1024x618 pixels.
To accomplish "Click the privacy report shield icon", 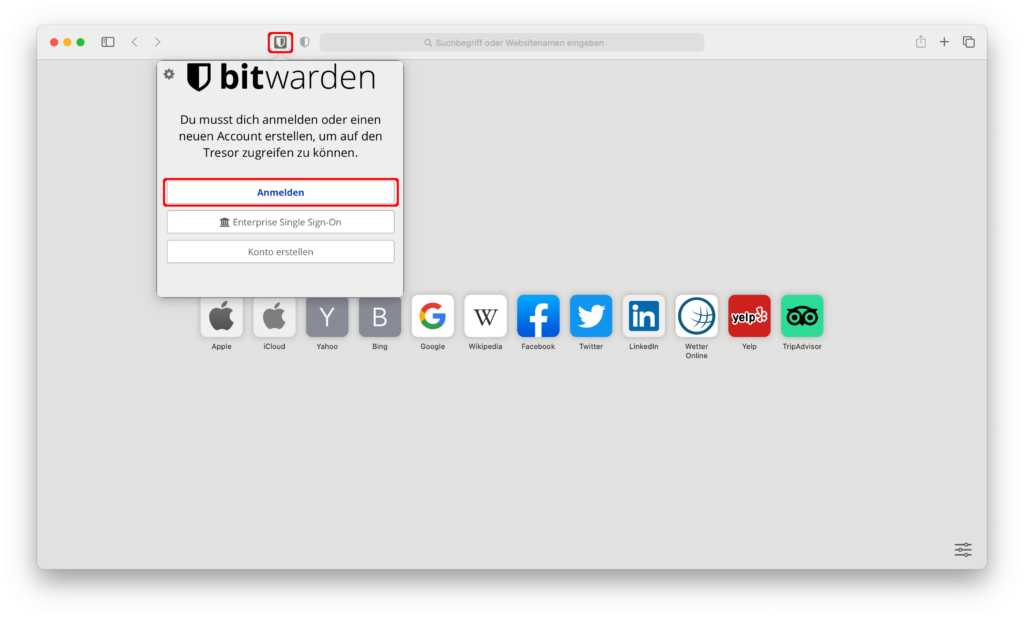I will coord(304,42).
